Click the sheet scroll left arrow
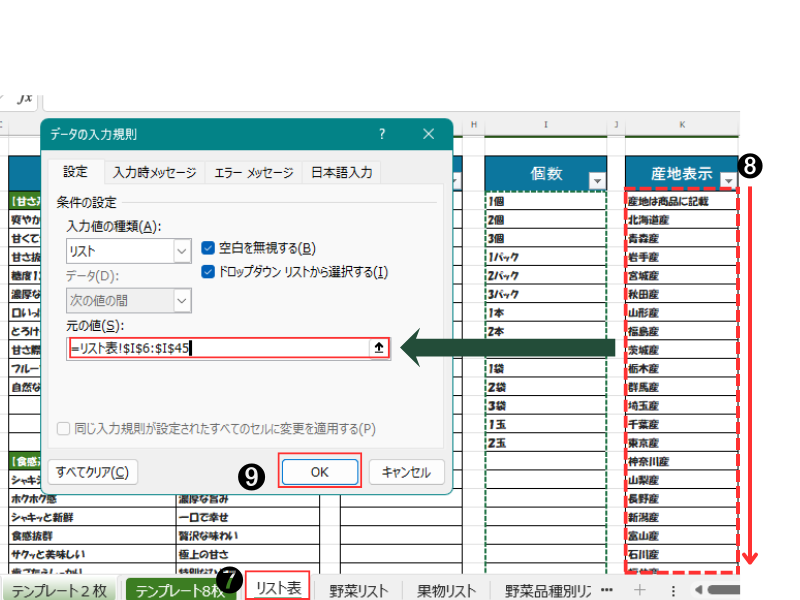Screen dimensions: 800x600 click(699, 589)
